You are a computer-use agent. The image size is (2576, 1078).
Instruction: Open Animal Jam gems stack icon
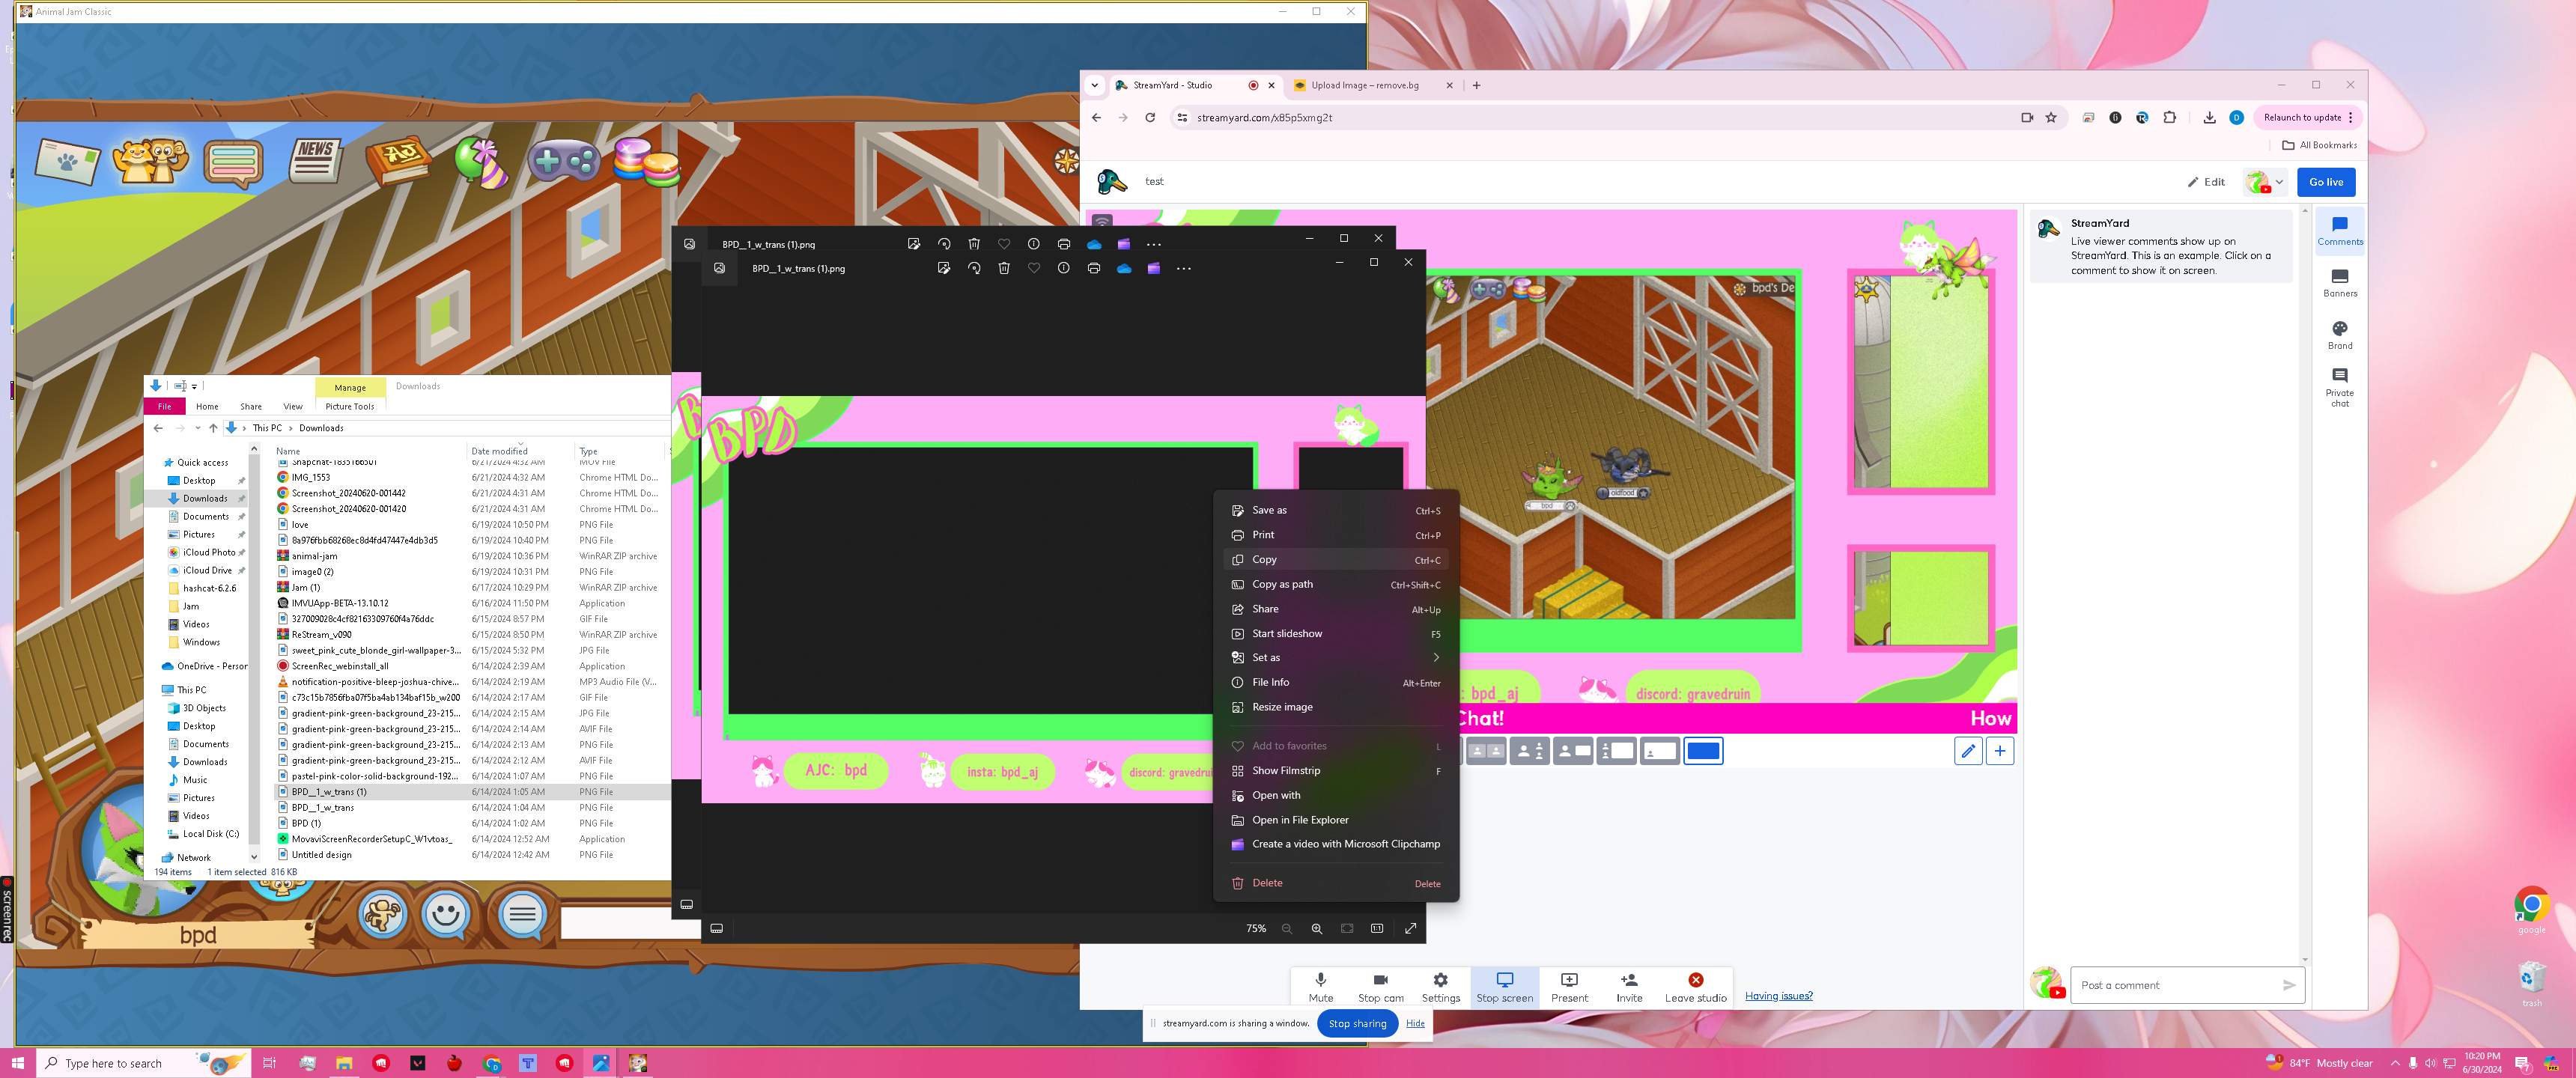(x=646, y=162)
